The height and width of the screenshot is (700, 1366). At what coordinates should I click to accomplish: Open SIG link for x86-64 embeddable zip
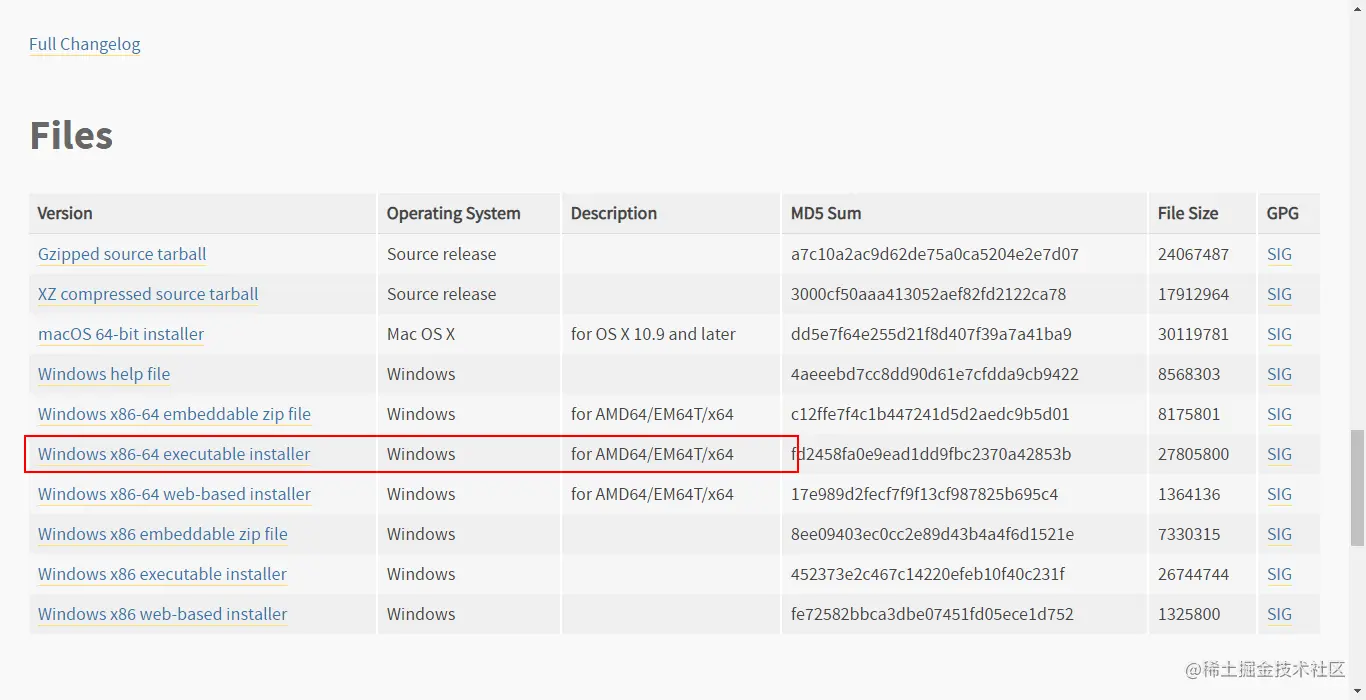coord(1279,414)
